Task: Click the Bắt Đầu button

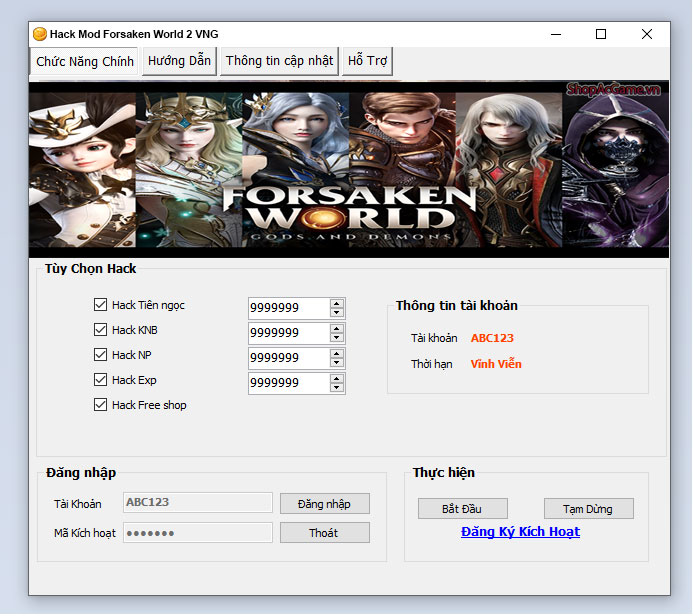Action: [462, 509]
